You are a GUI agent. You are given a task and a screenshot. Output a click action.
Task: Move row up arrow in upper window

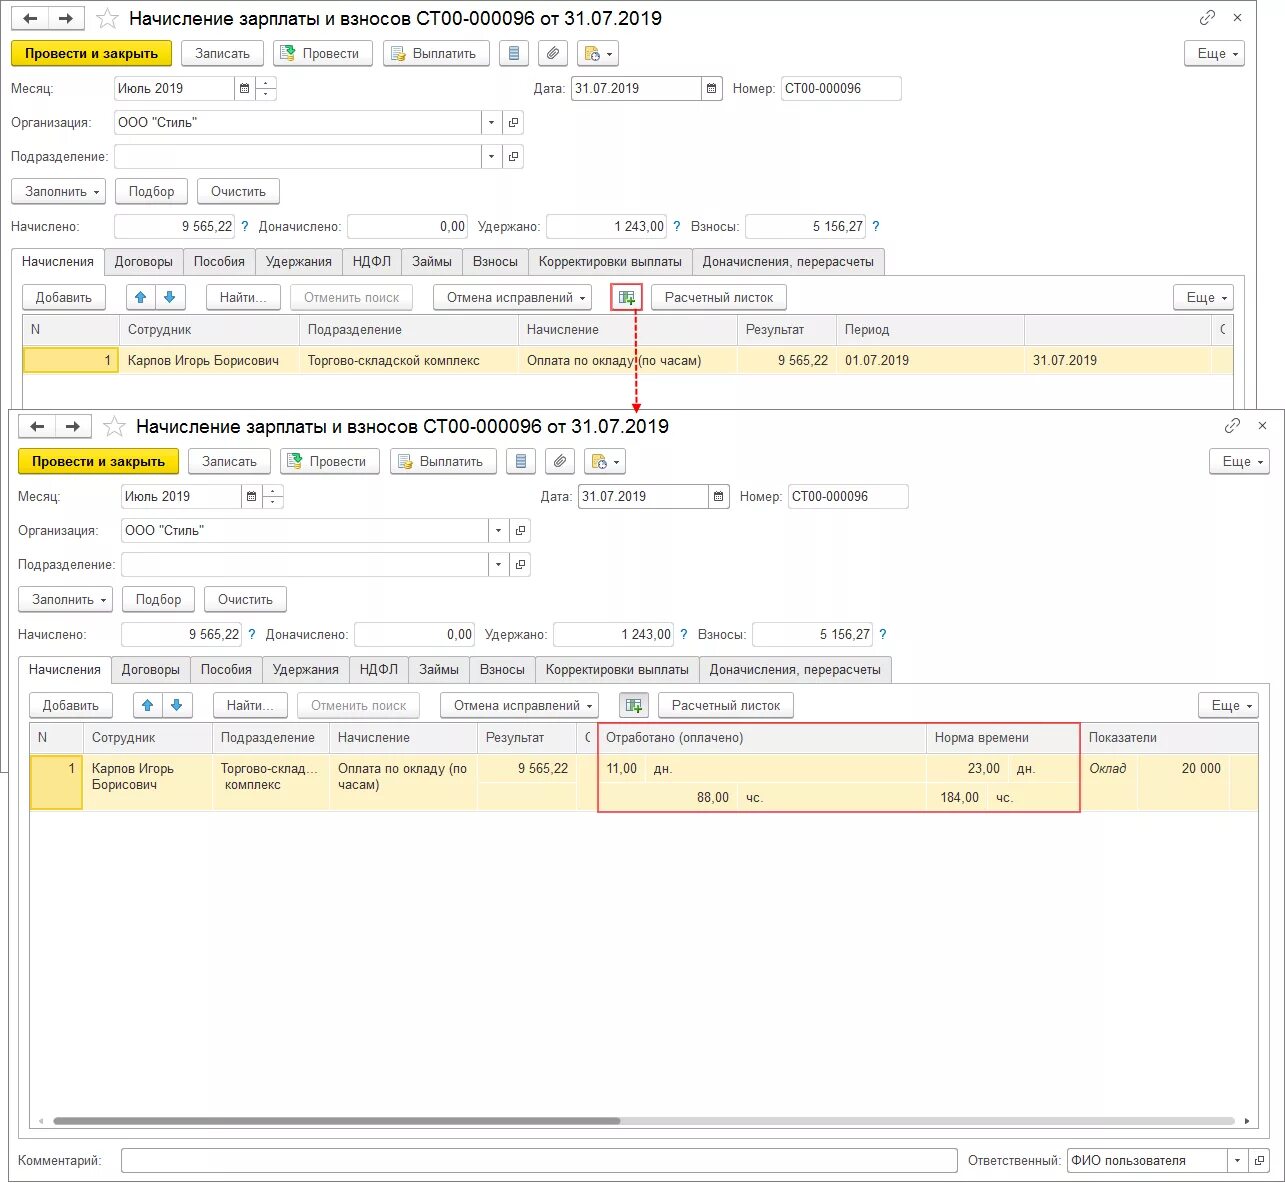pyautogui.click(x=141, y=297)
